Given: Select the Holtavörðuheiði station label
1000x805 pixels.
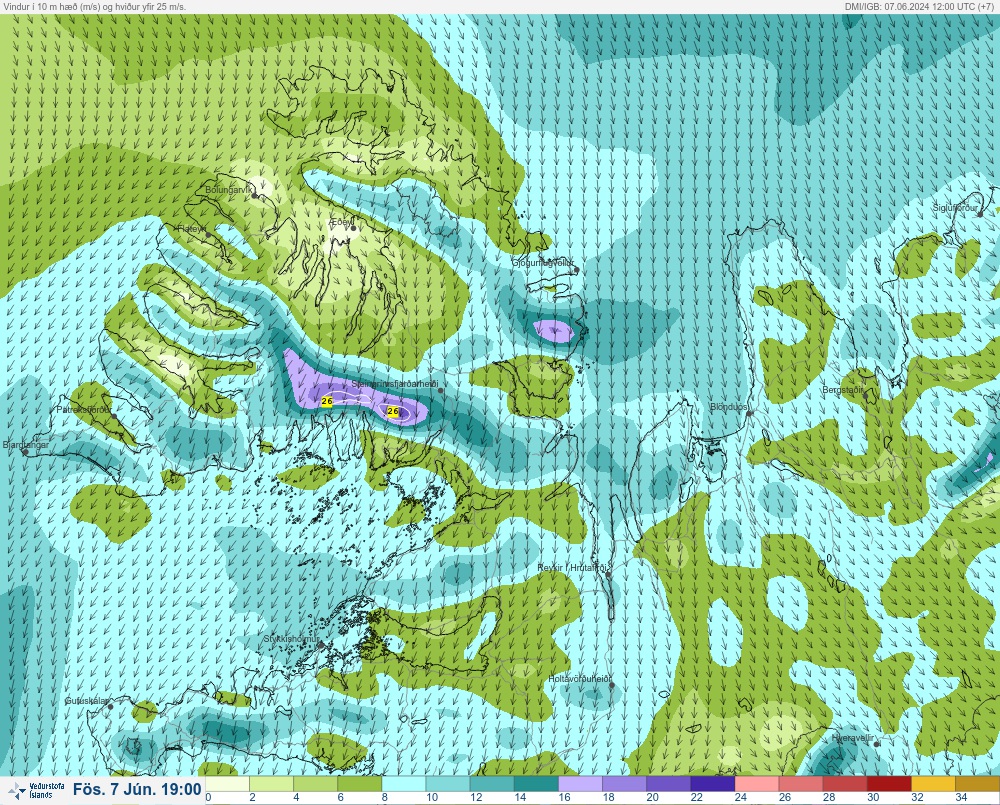Looking at the screenshot, I should tap(580, 679).
